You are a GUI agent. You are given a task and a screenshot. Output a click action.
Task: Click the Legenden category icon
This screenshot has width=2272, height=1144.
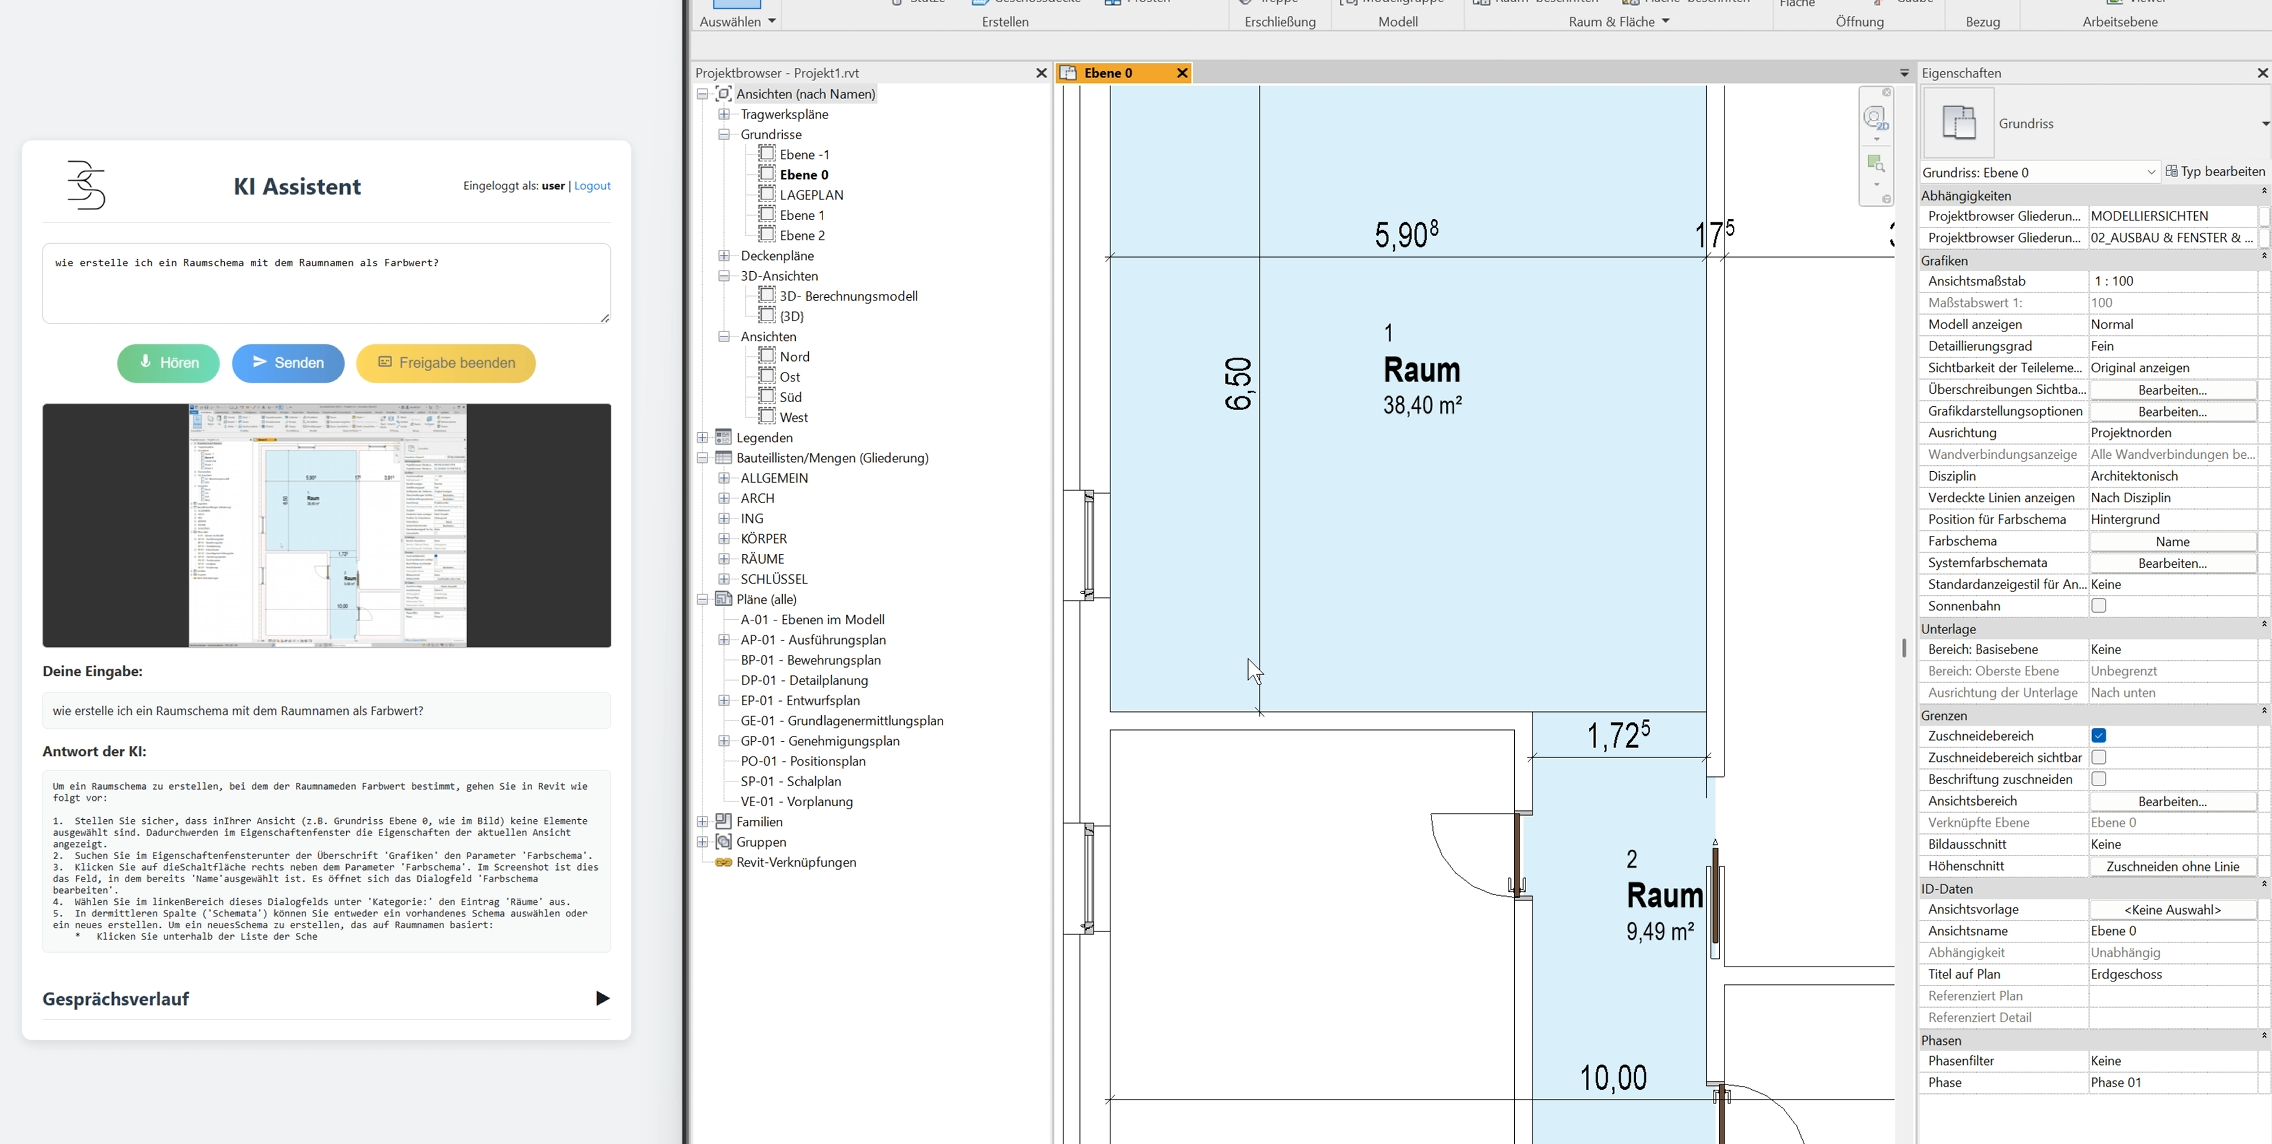[x=724, y=438]
